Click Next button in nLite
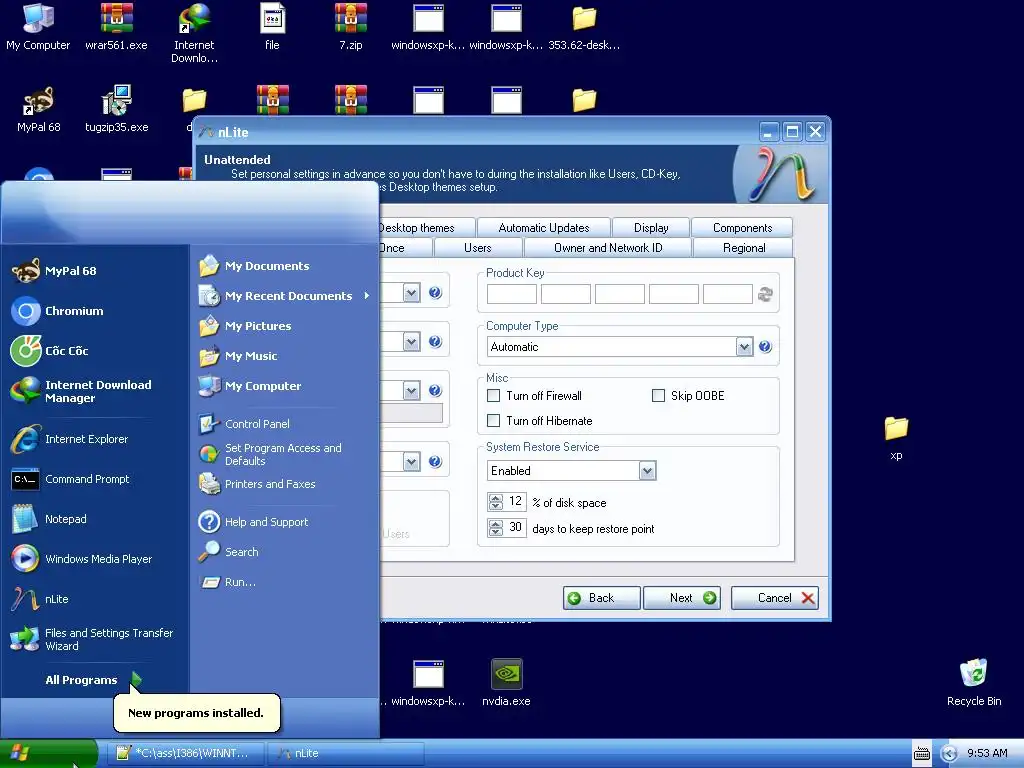This screenshot has height=768, width=1024. click(682, 598)
